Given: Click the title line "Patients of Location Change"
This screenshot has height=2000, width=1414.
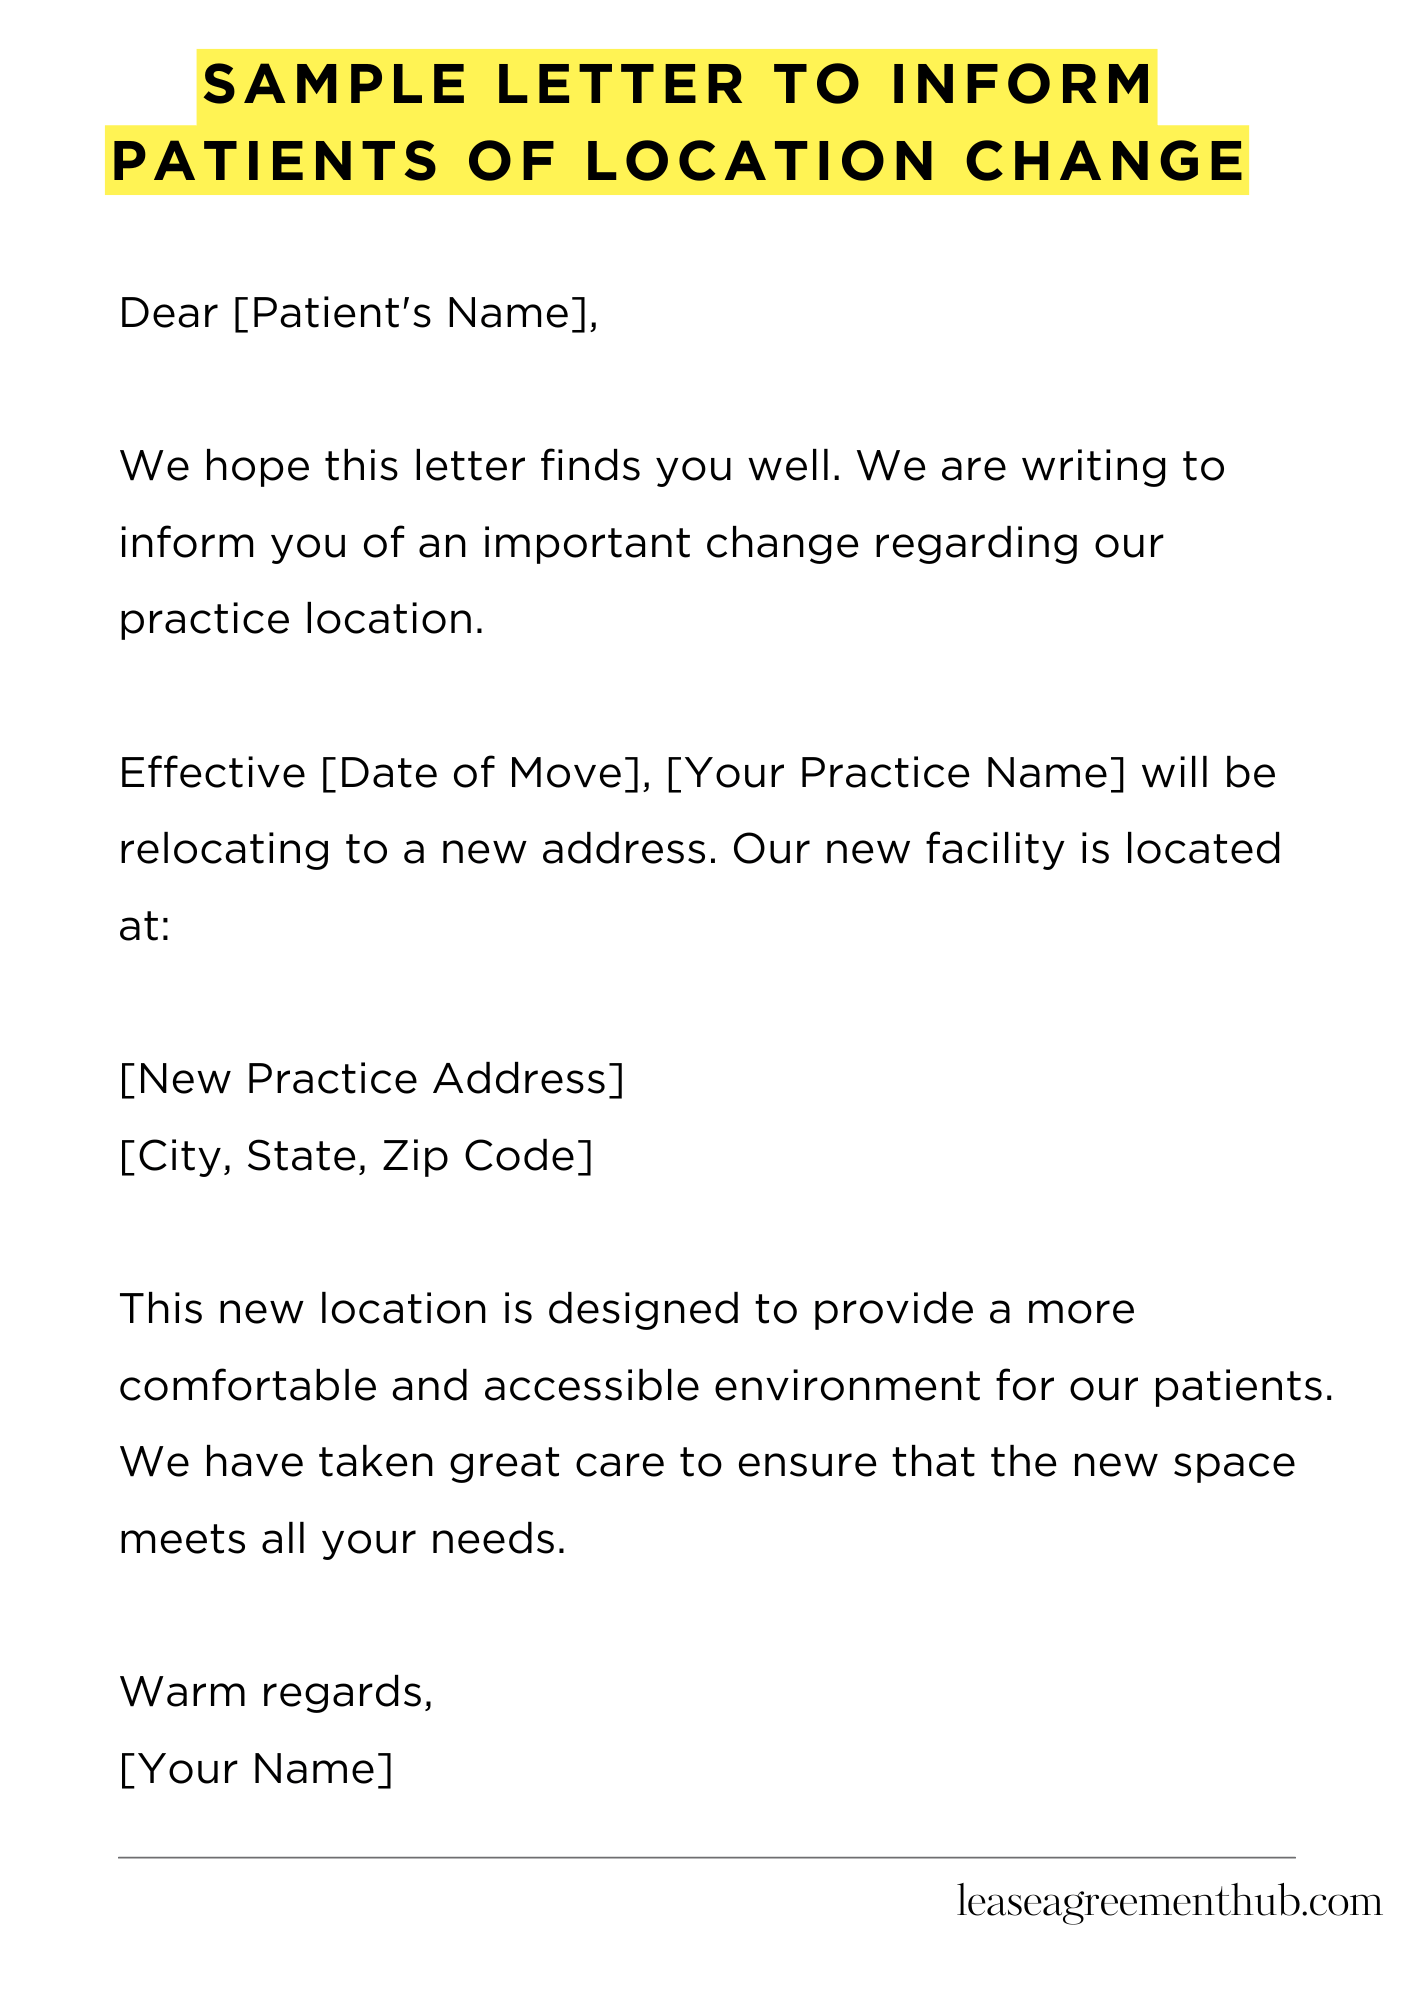Looking at the screenshot, I should (x=678, y=161).
